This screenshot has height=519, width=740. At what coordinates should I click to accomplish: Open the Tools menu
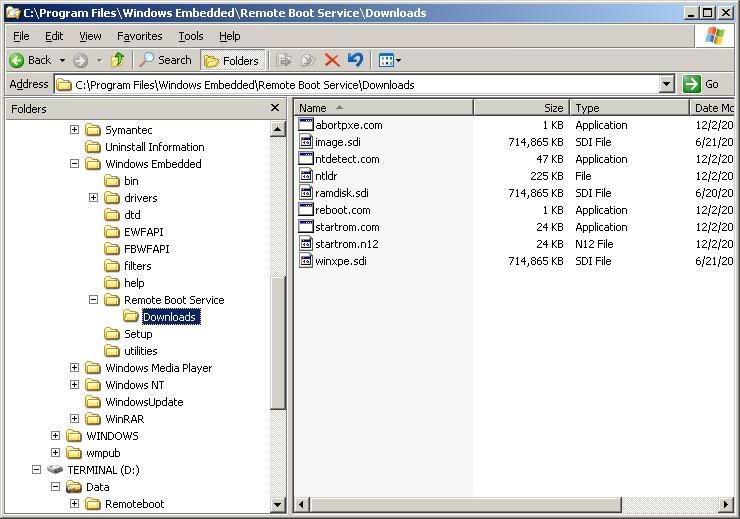click(x=190, y=36)
